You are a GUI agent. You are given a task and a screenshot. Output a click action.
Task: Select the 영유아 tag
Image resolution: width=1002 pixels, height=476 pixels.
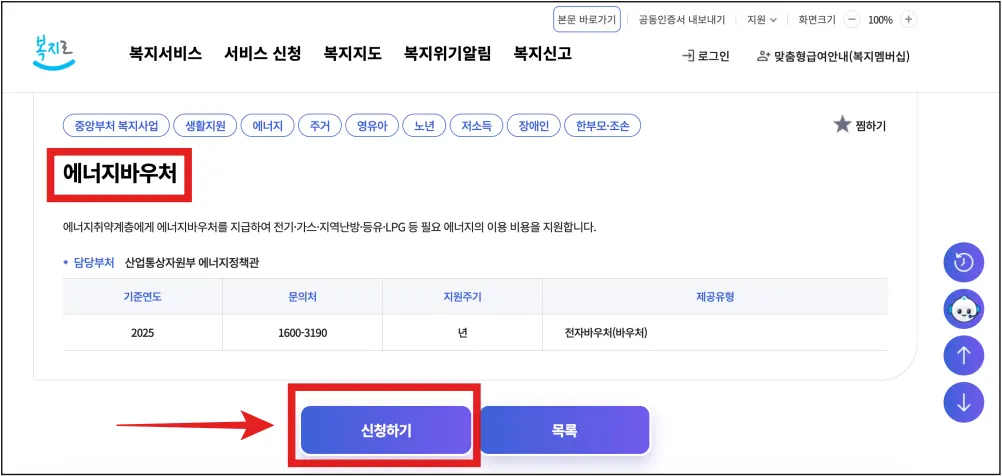[372, 126]
